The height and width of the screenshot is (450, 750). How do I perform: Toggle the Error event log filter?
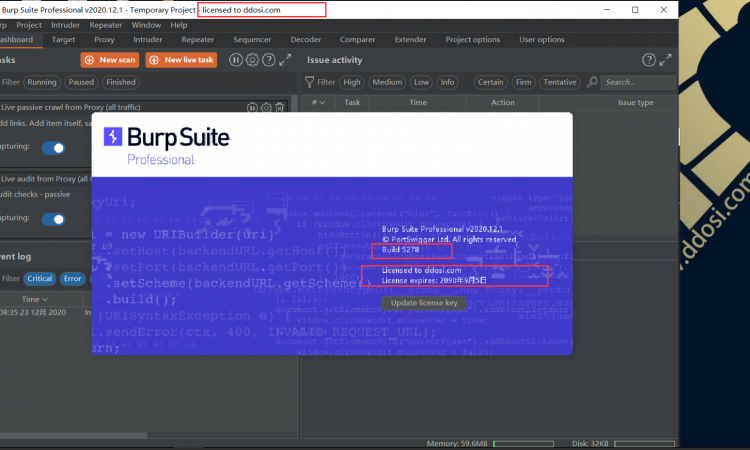click(x=73, y=278)
